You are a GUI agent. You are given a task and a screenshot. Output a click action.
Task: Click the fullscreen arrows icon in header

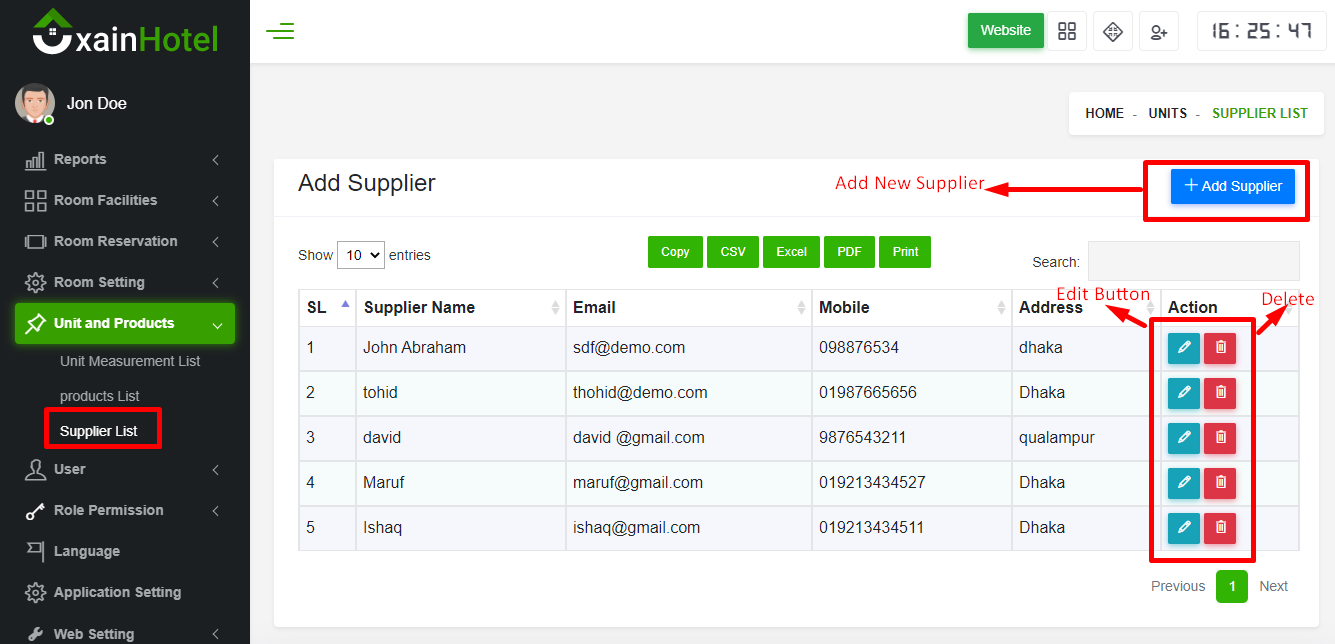pos(1112,31)
